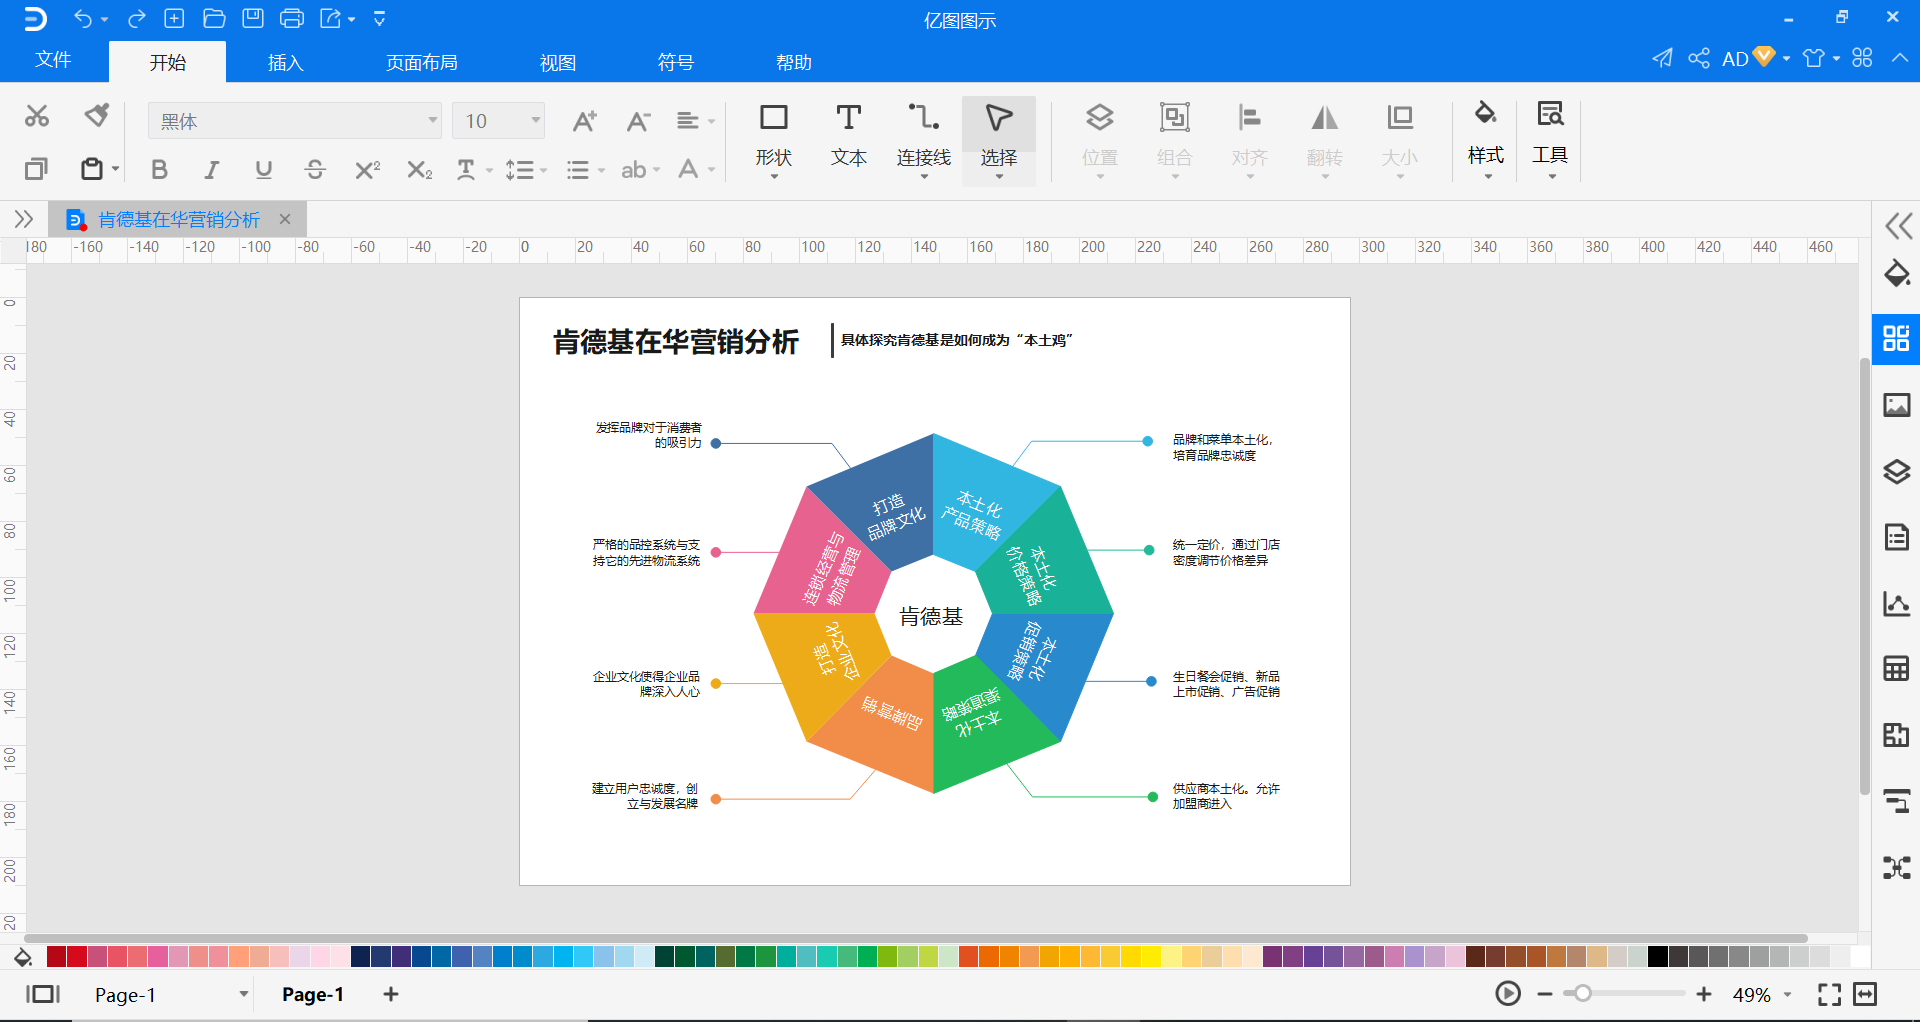Toggle fit-width view icon
Viewport: 1920px width, 1022px height.
pos(1865,994)
